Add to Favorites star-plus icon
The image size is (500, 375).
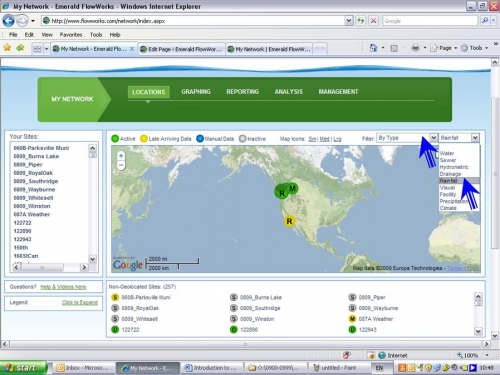tap(20, 48)
